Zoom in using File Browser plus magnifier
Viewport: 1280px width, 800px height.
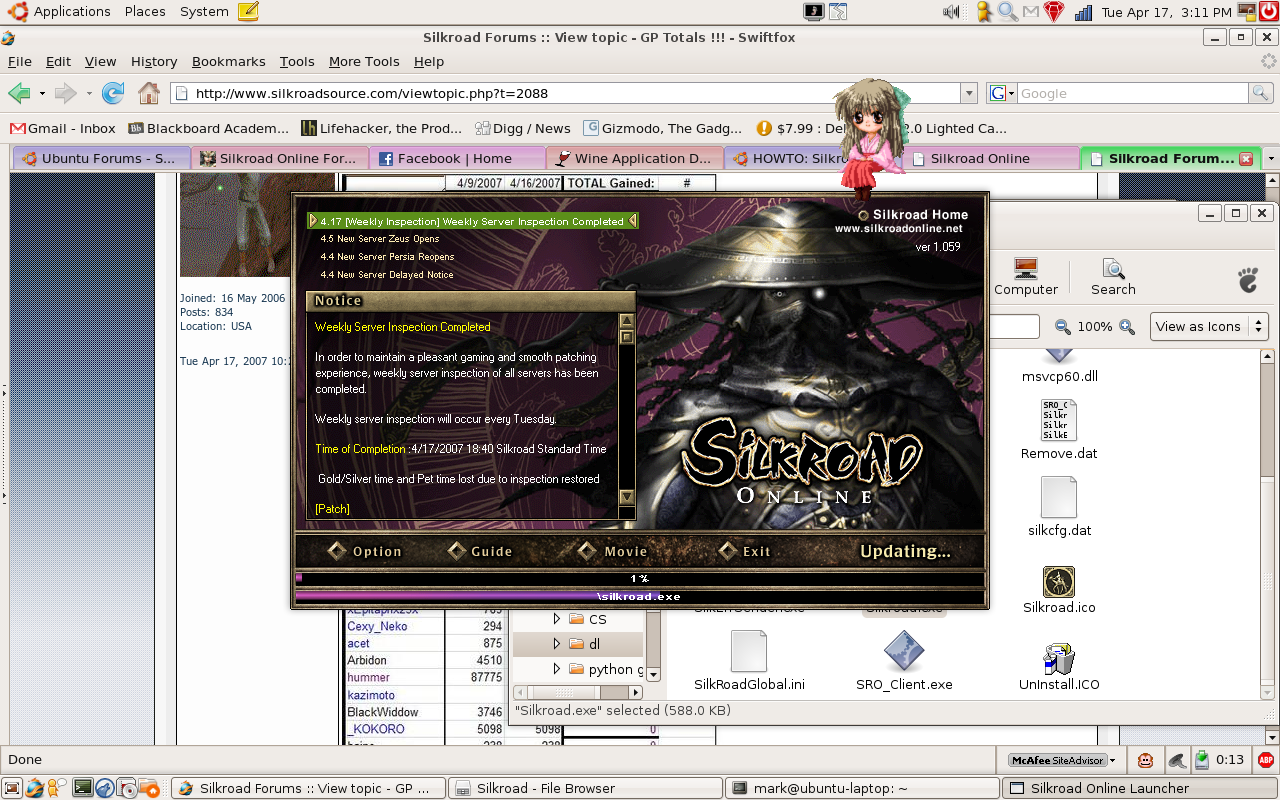point(1127,327)
